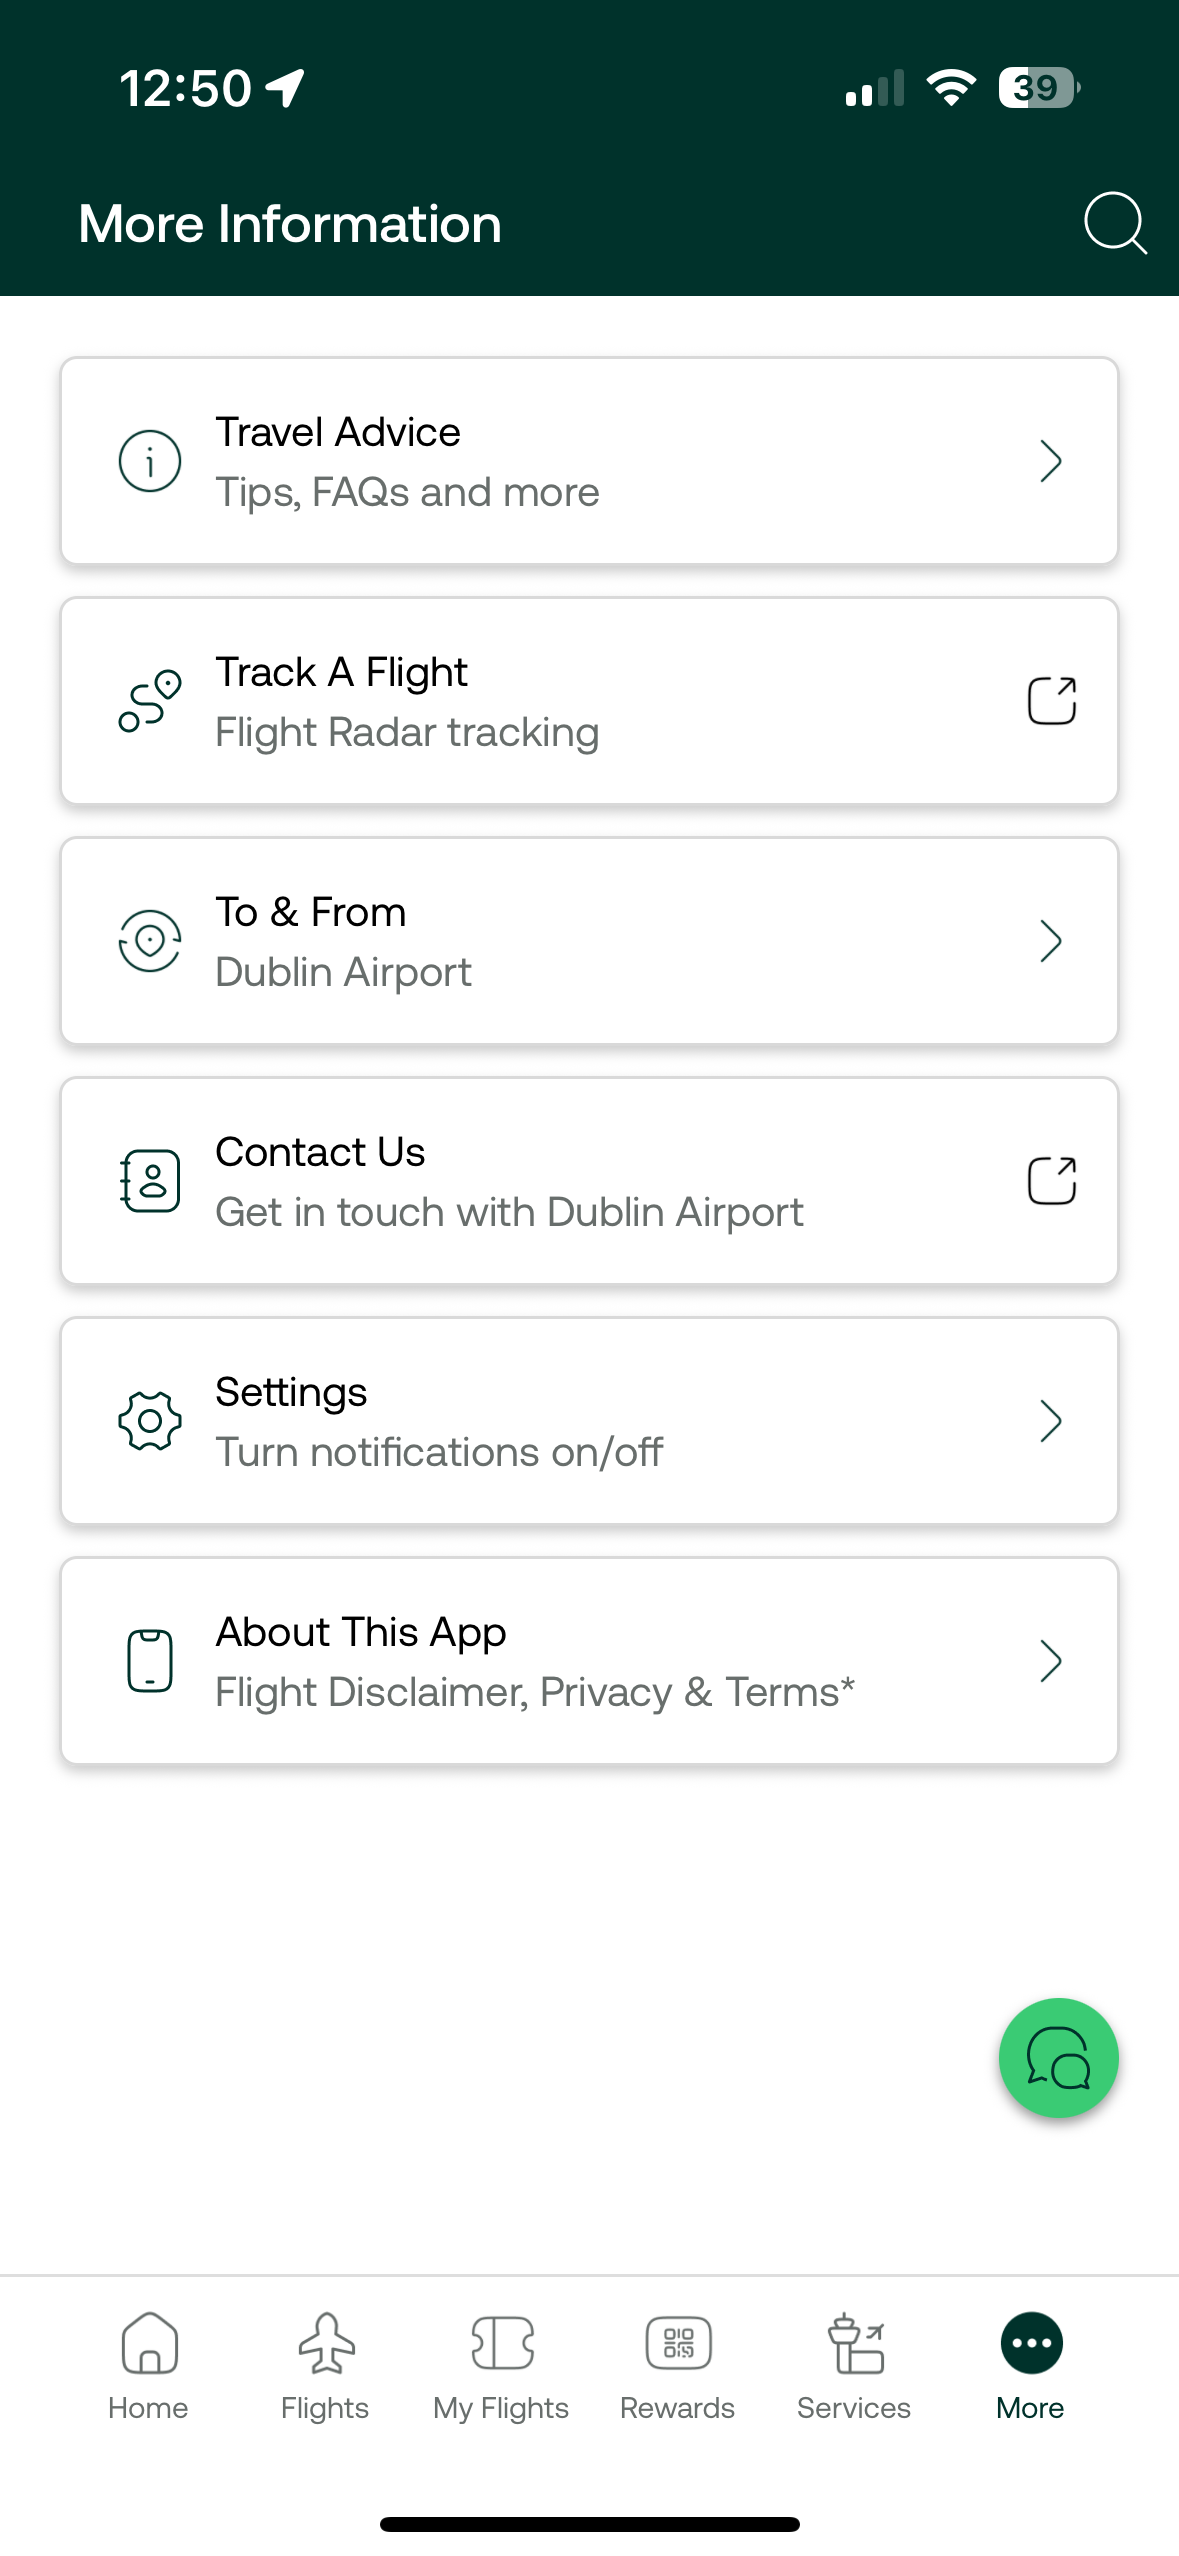Tap the Track A Flight route icon
Image resolution: width=1179 pixels, height=2556 pixels.
(150, 701)
